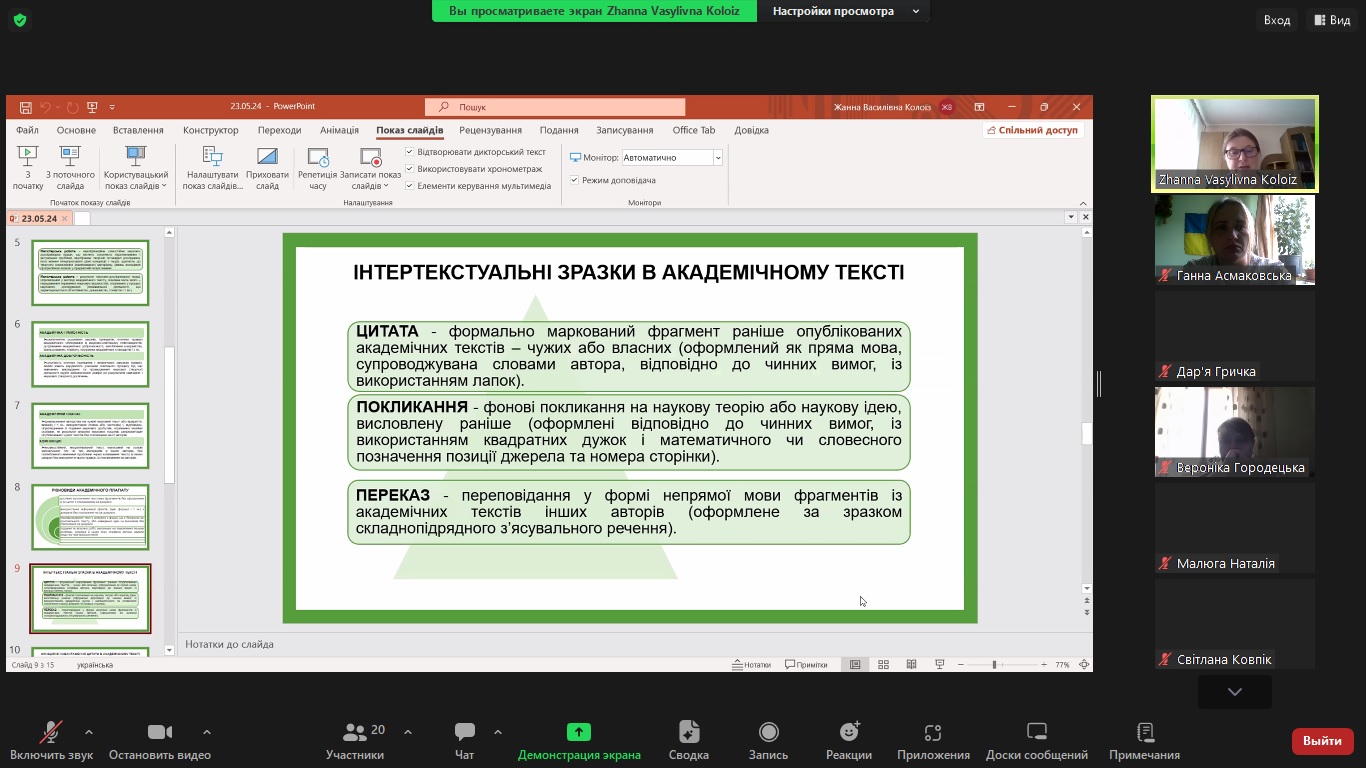Open Zoom Participants panel
This screenshot has height=768, width=1366.
click(x=355, y=741)
